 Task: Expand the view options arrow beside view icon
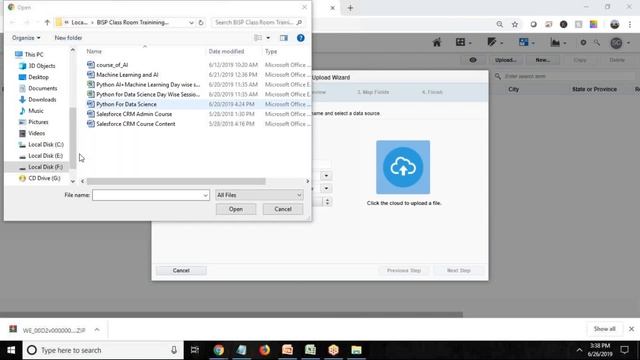[x=268, y=38]
